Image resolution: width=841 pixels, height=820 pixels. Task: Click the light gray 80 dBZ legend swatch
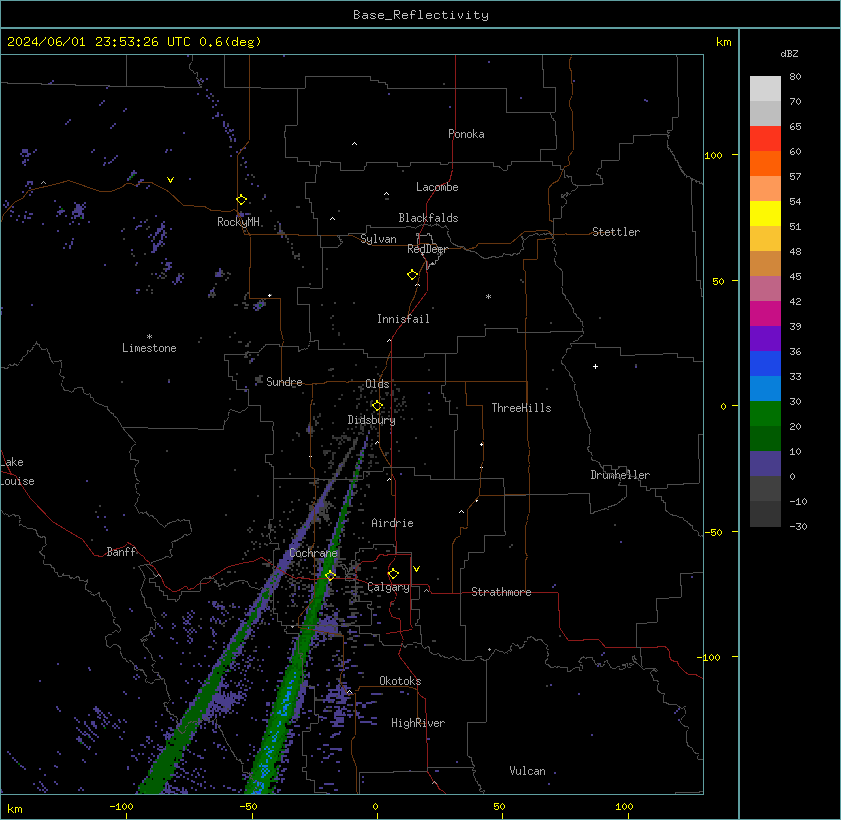tap(765, 89)
